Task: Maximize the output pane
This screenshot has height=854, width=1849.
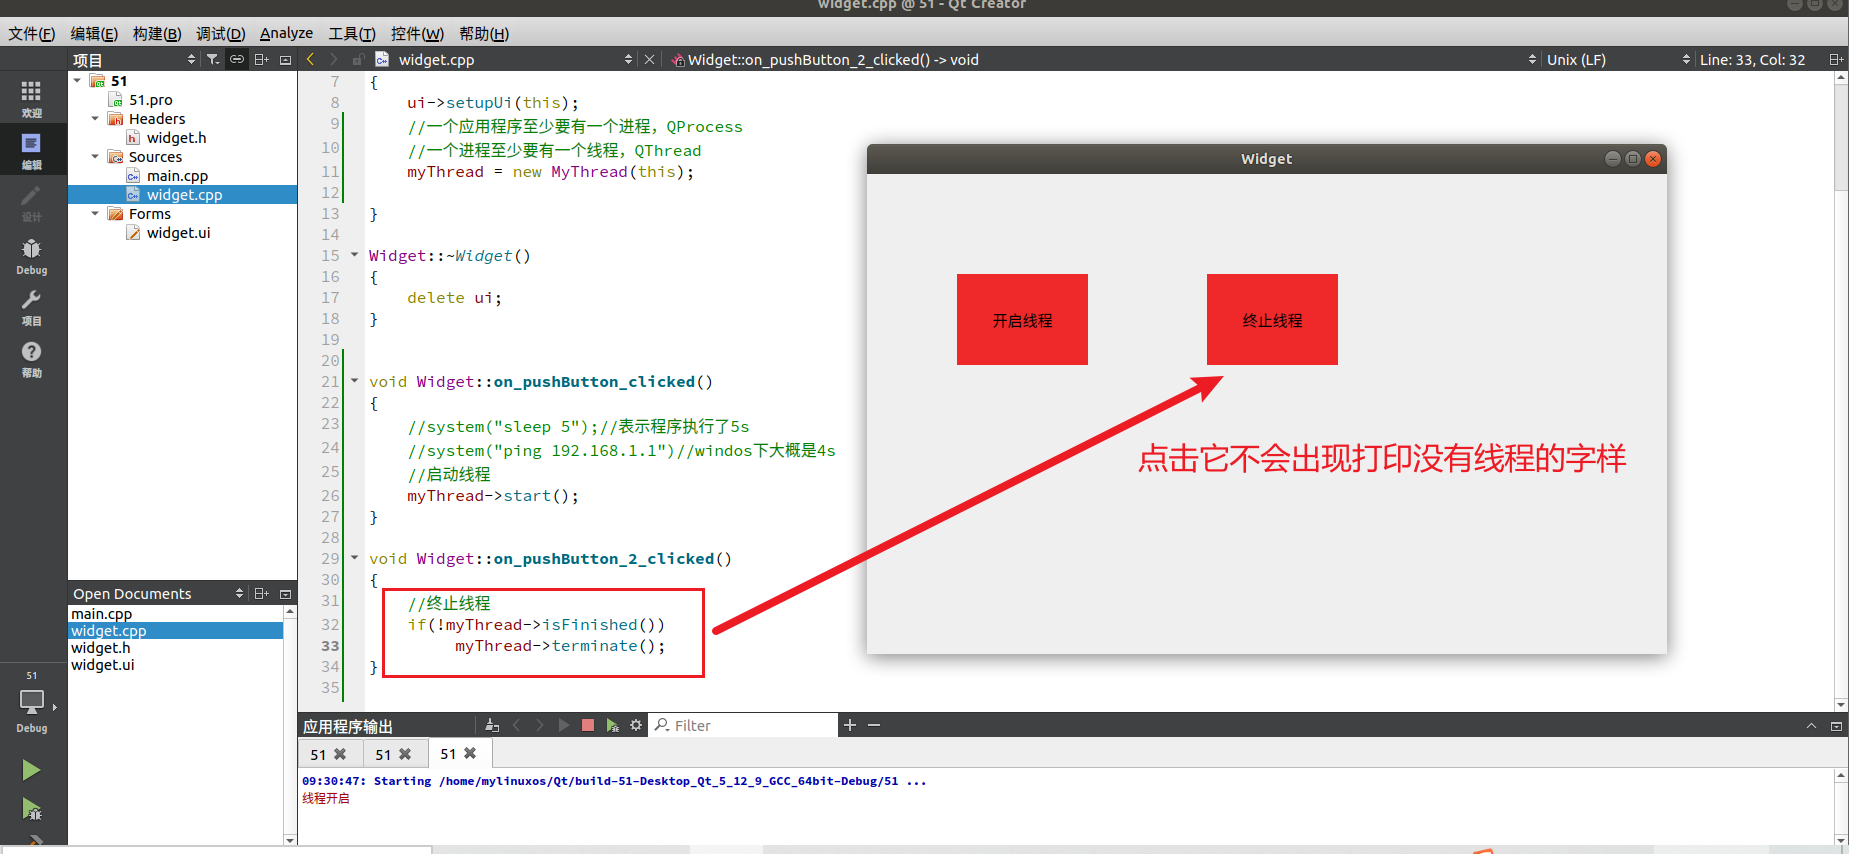Action: click(x=1836, y=726)
